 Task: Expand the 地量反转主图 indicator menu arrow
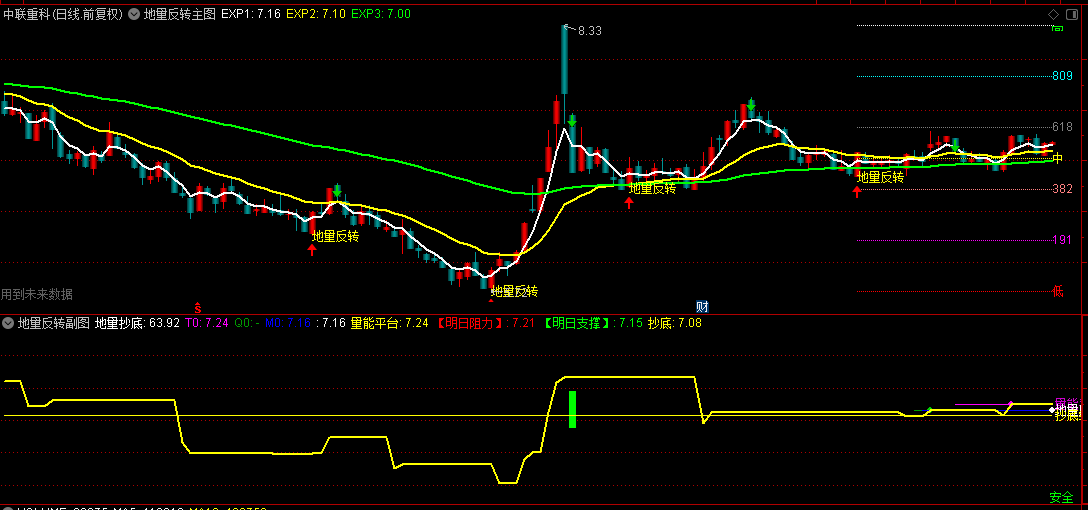click(133, 14)
